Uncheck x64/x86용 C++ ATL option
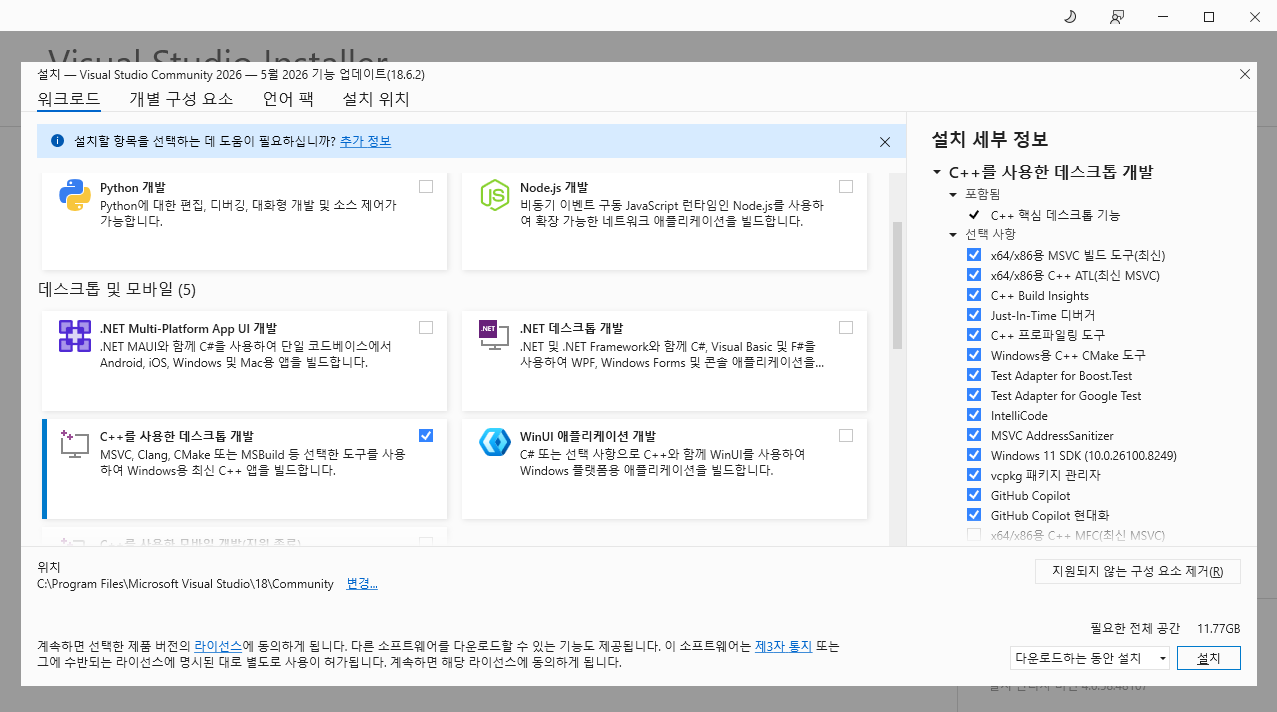Image resolution: width=1277 pixels, height=712 pixels. point(974,275)
